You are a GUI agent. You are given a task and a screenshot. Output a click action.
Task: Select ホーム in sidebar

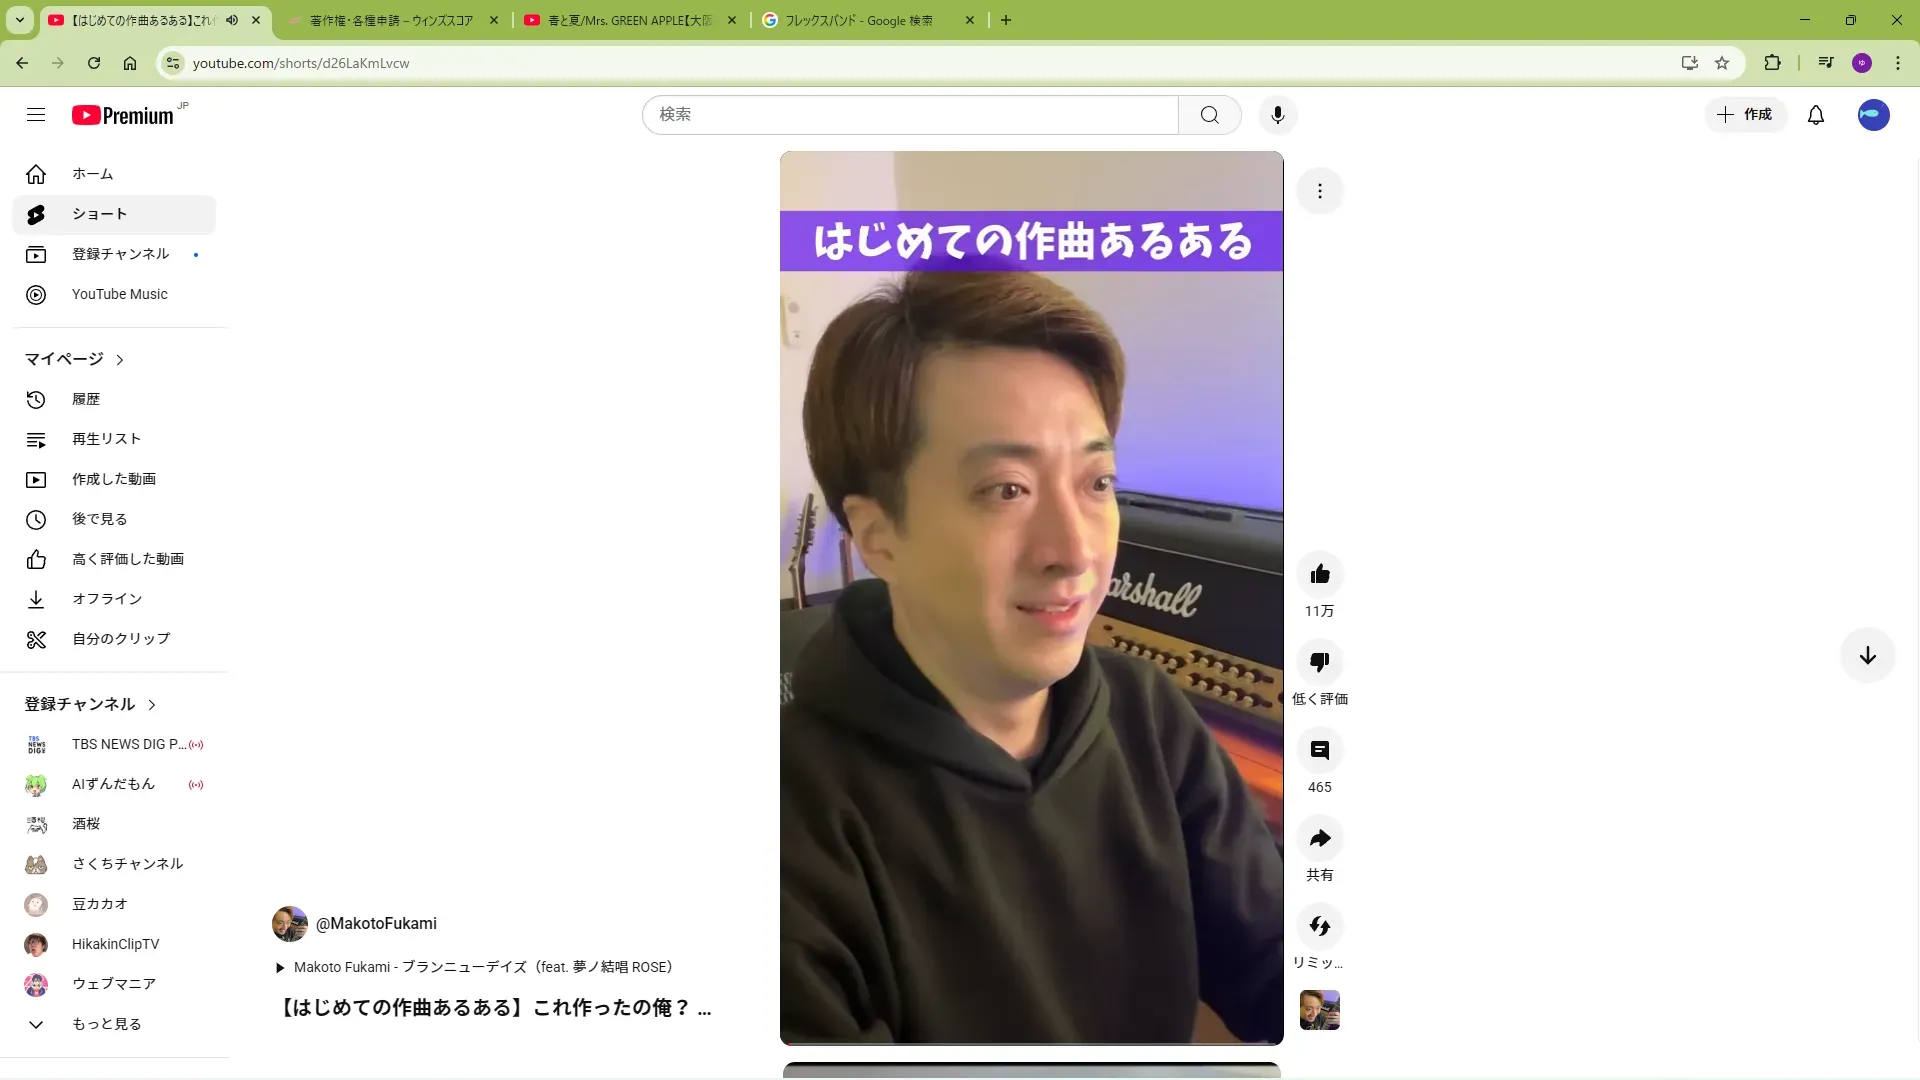click(x=92, y=174)
